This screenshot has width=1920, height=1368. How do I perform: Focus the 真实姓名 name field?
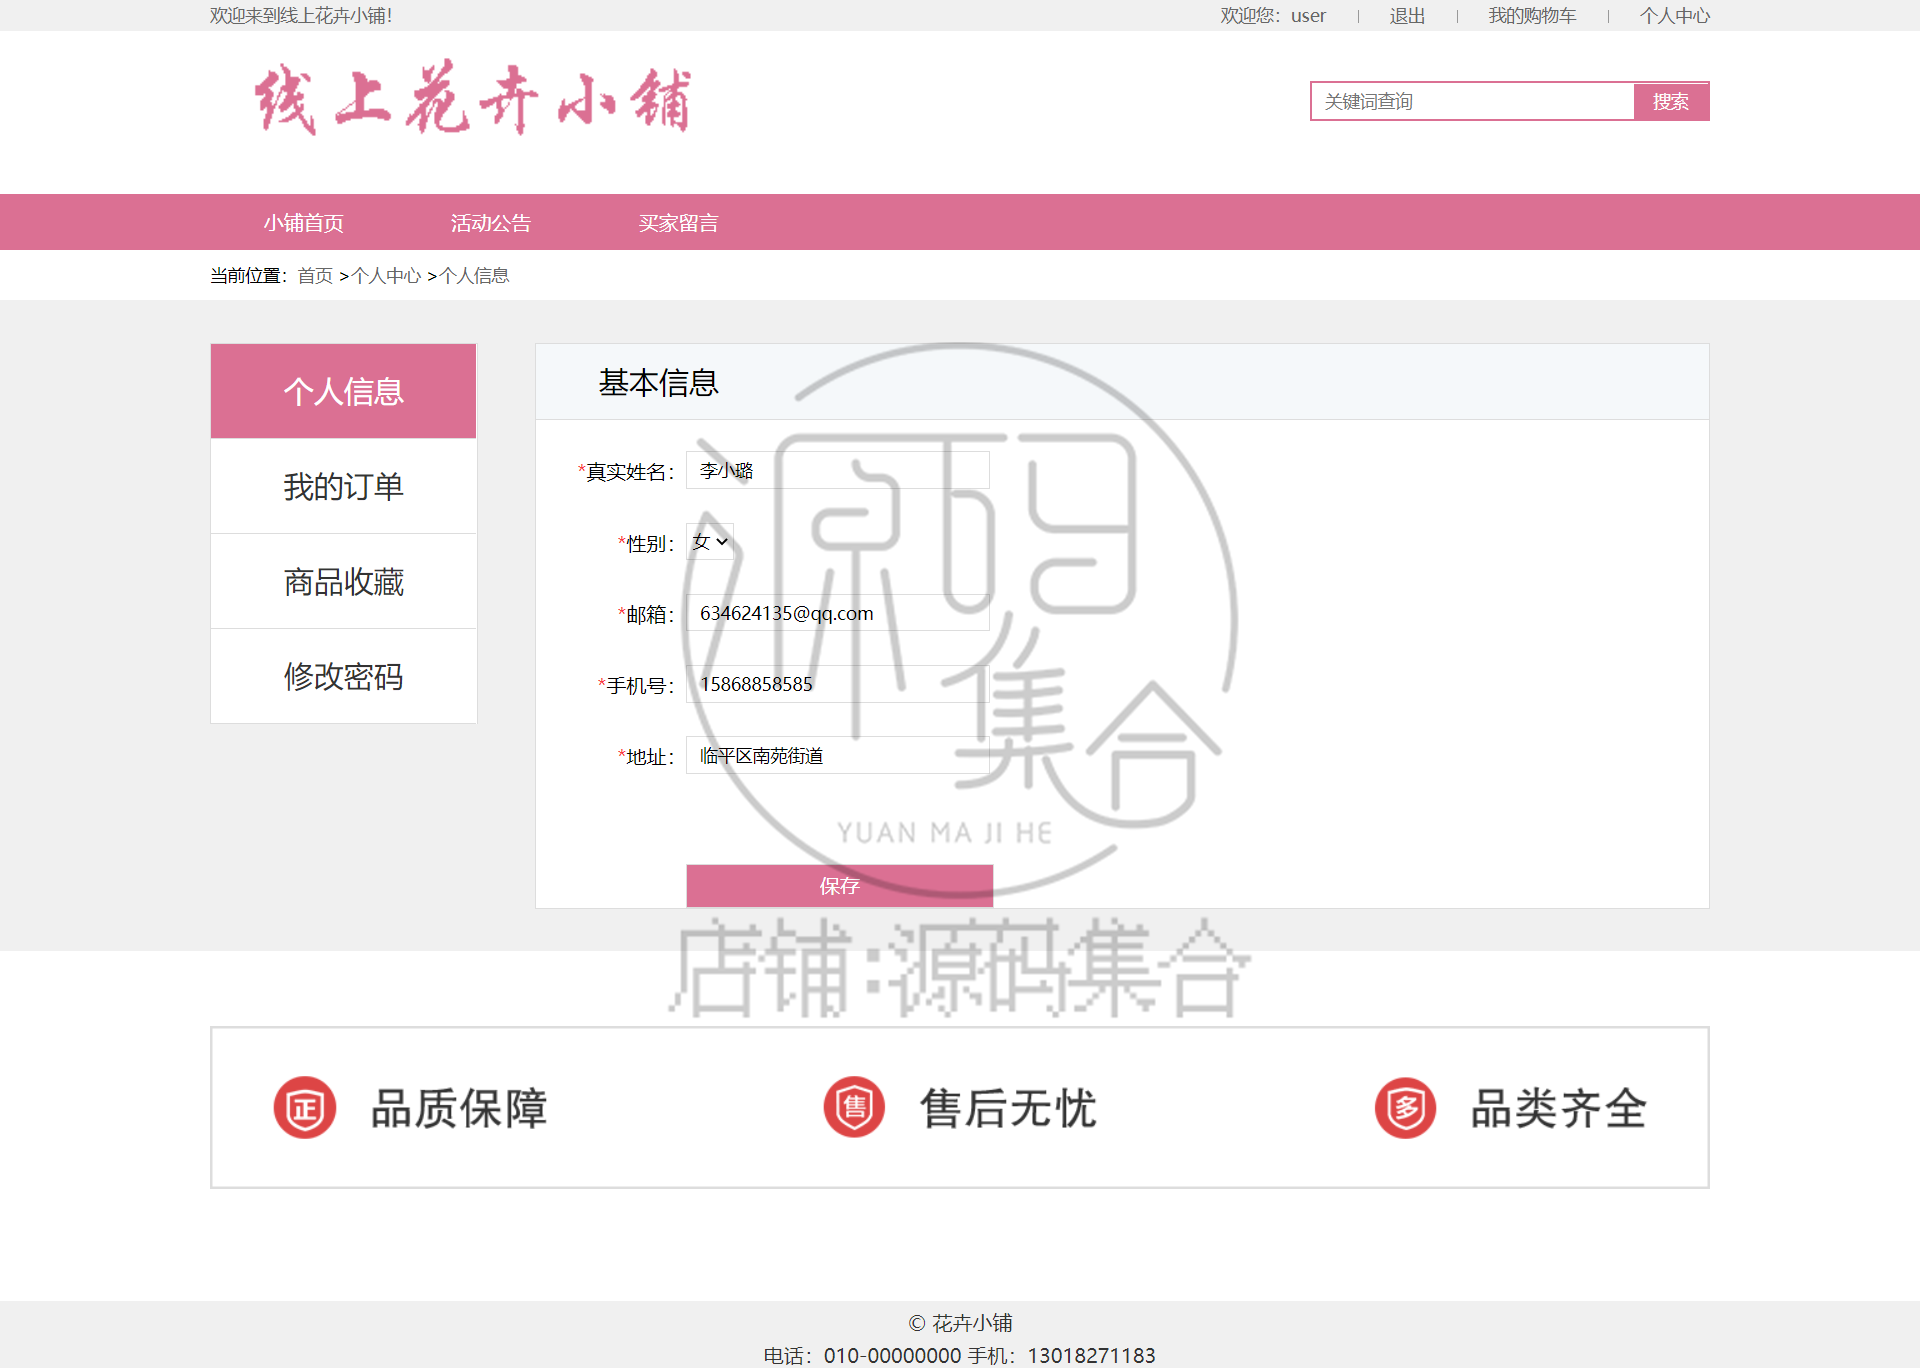click(838, 470)
